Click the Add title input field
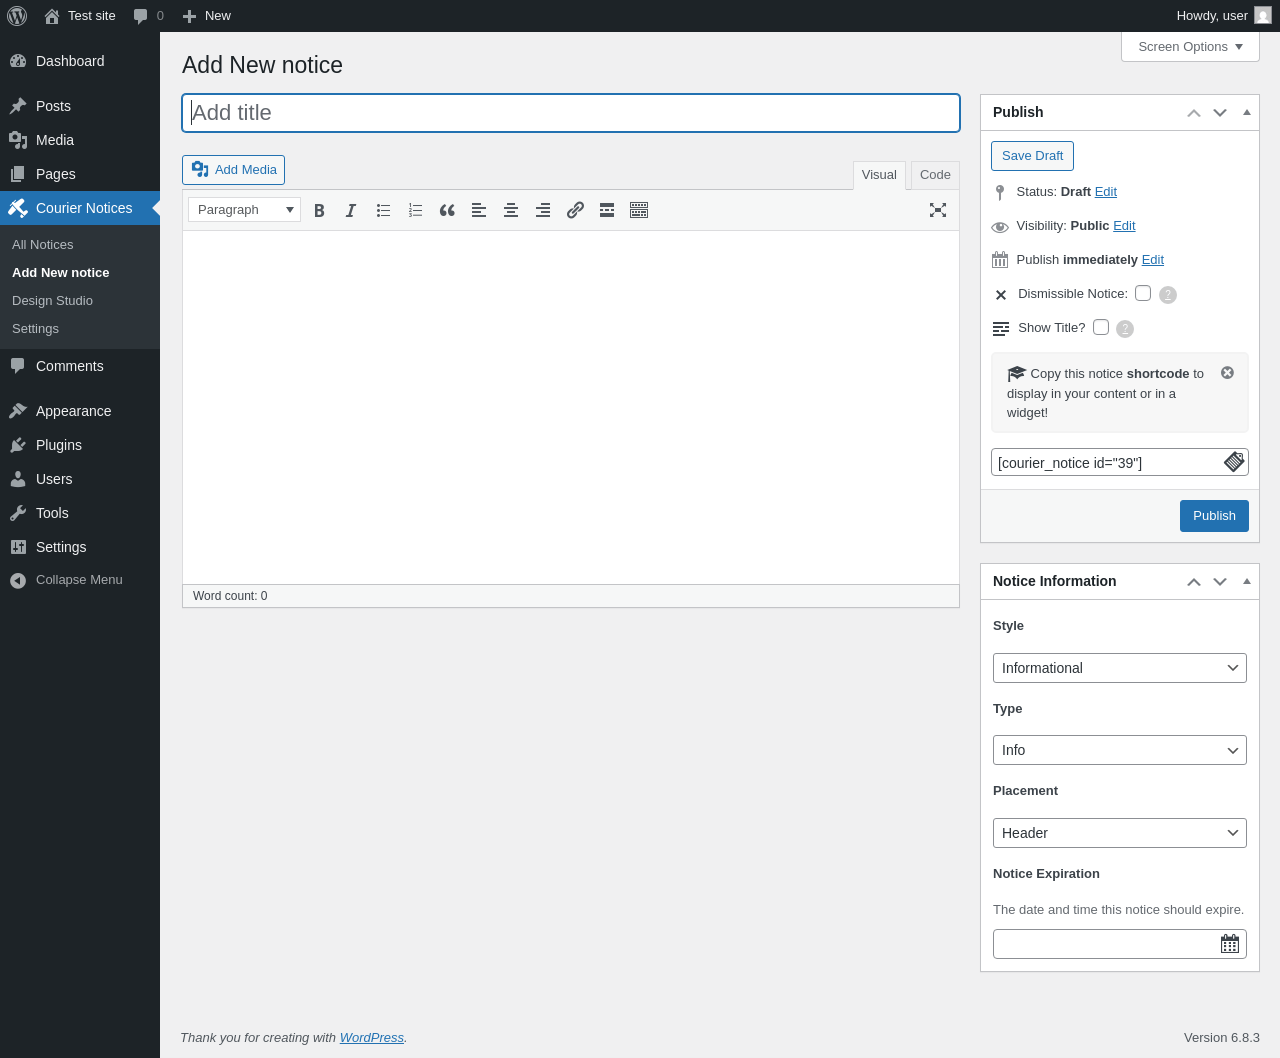Screen dimensions: 1280x1058 tap(571, 113)
